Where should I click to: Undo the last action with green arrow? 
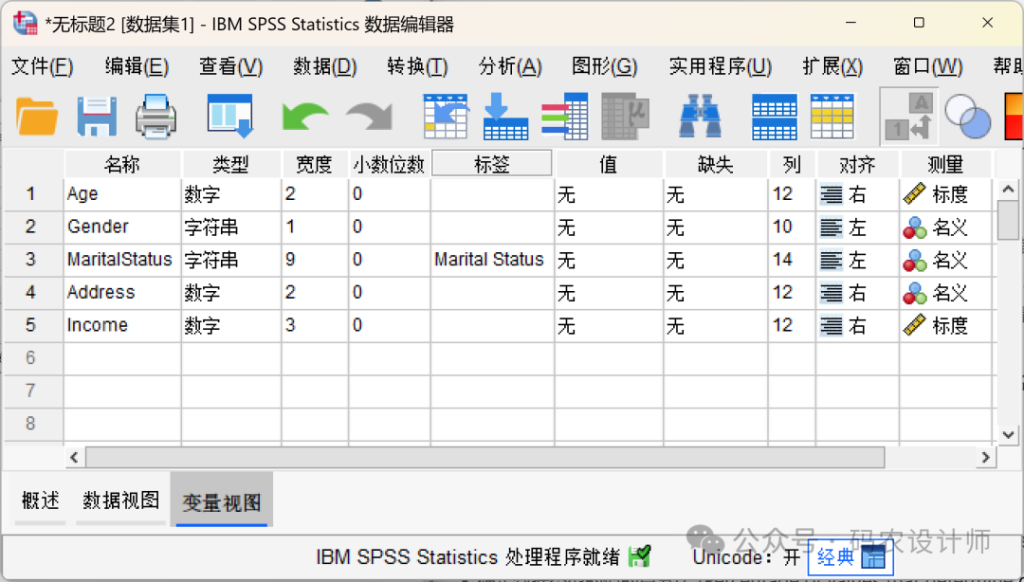(x=304, y=116)
